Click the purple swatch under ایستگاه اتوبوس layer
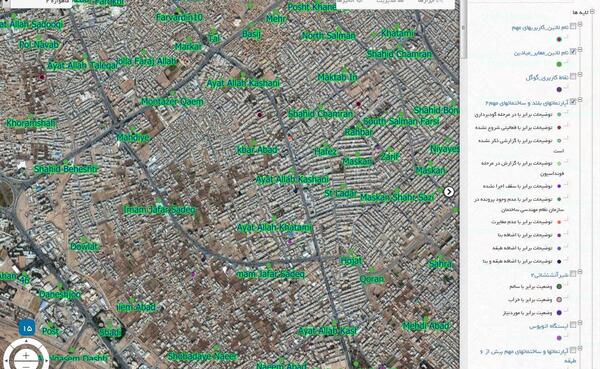600x369 pixels. [559, 338]
